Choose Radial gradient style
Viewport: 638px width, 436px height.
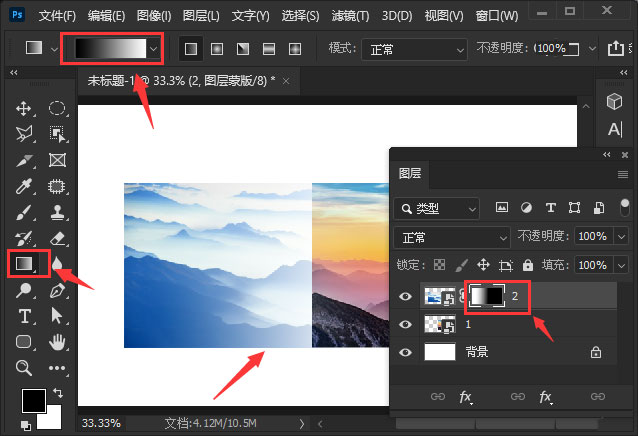(217, 49)
